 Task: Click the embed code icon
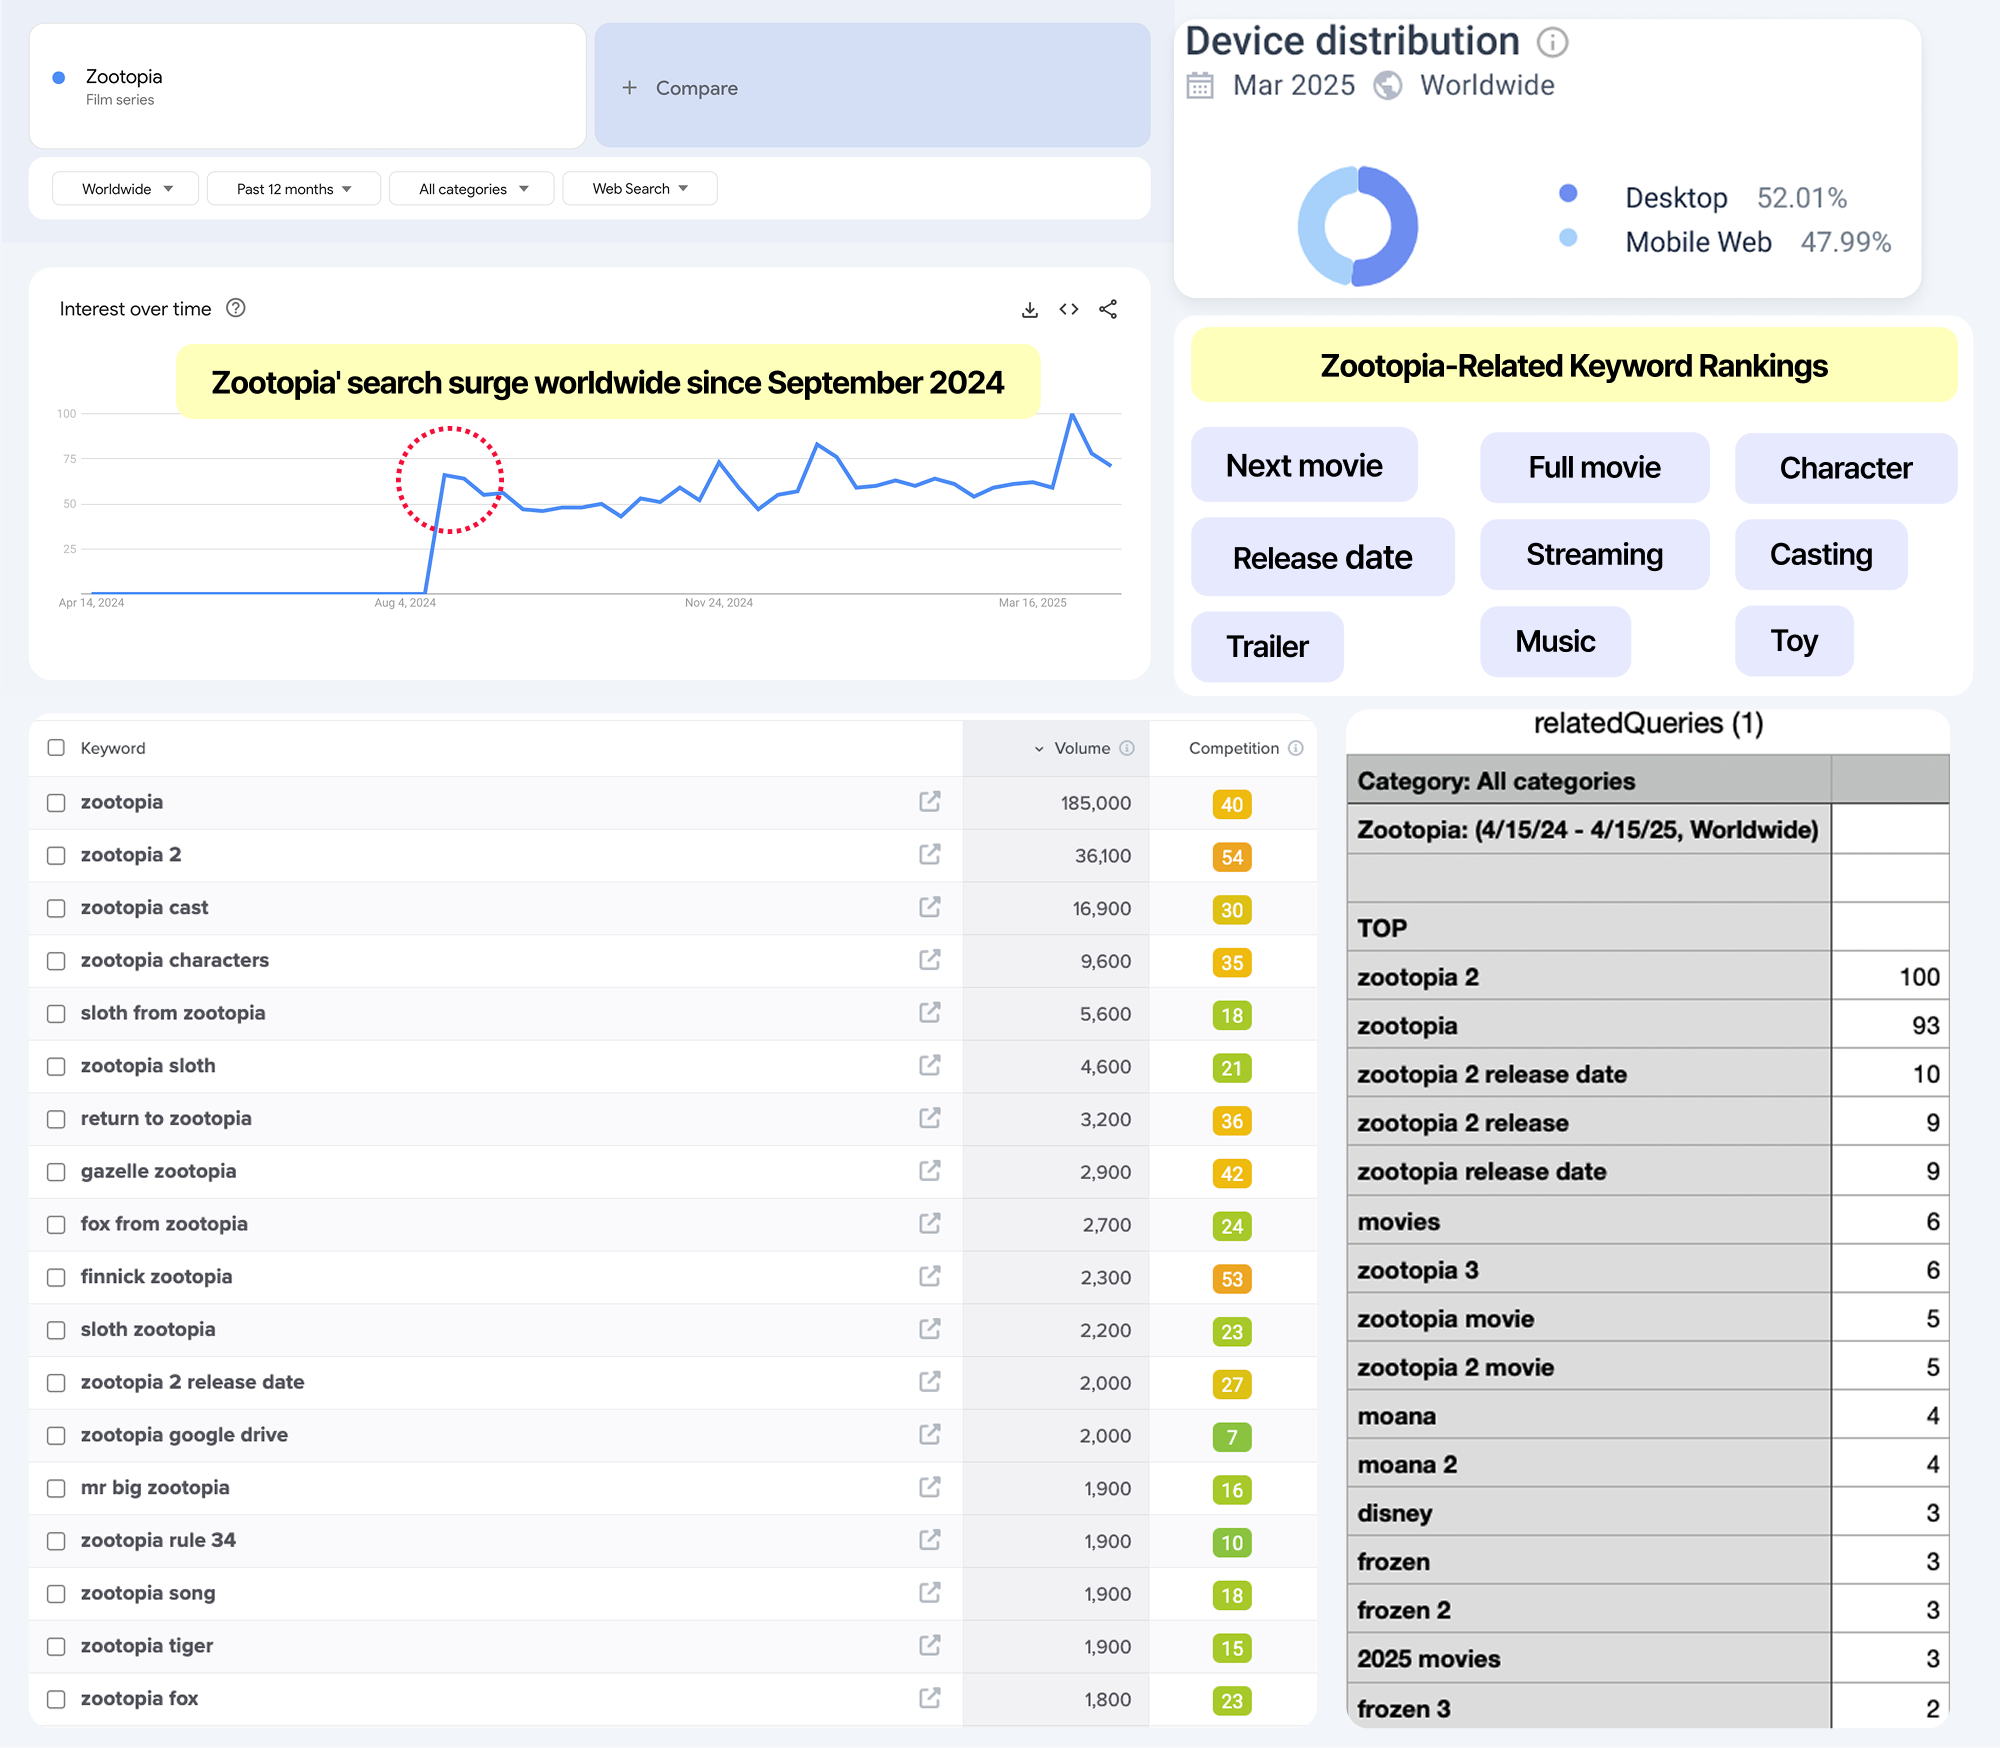pyautogui.click(x=1068, y=310)
